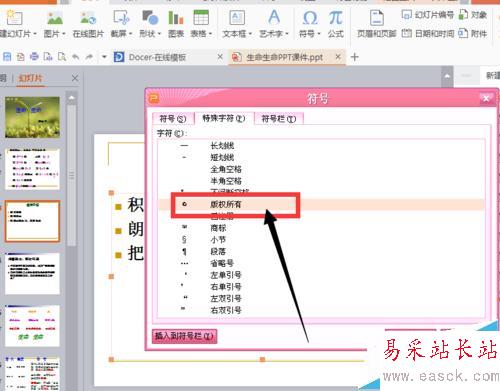The height and width of the screenshot is (391, 500).
Task: Open Header and Footer (页眉和页脚) icon
Action: pyautogui.click(x=377, y=17)
